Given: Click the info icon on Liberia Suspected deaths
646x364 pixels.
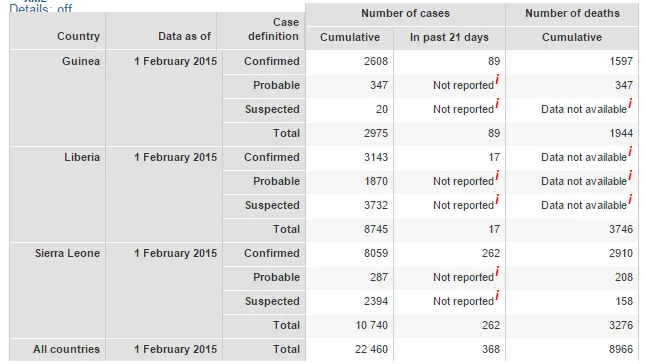Looking at the screenshot, I should point(630,199).
